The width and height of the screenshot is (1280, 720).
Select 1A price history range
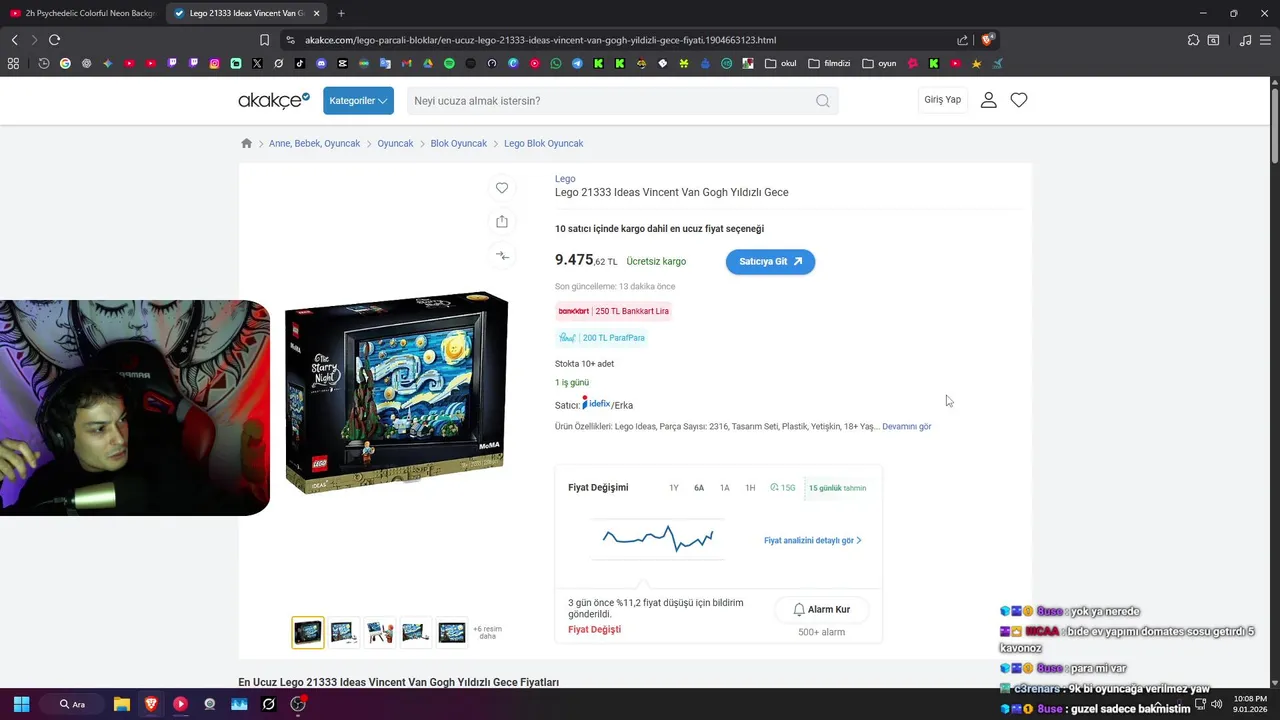725,488
